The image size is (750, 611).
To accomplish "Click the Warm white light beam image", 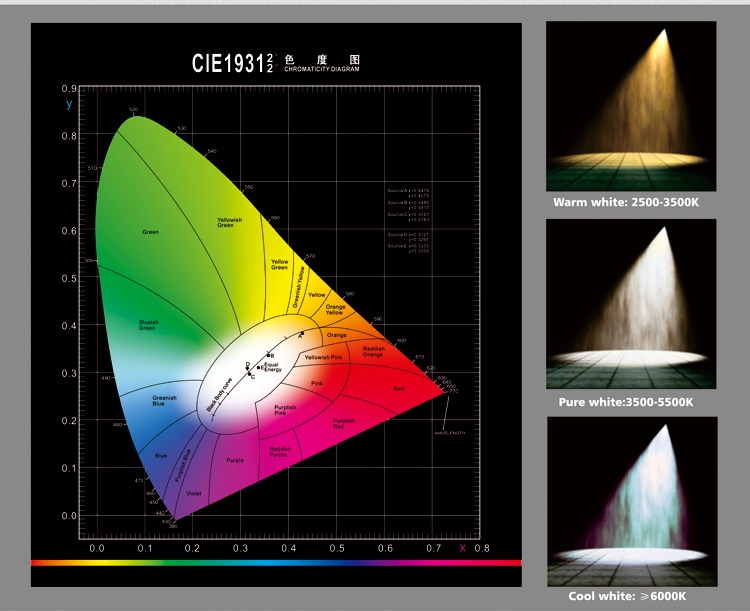I will click(x=631, y=106).
